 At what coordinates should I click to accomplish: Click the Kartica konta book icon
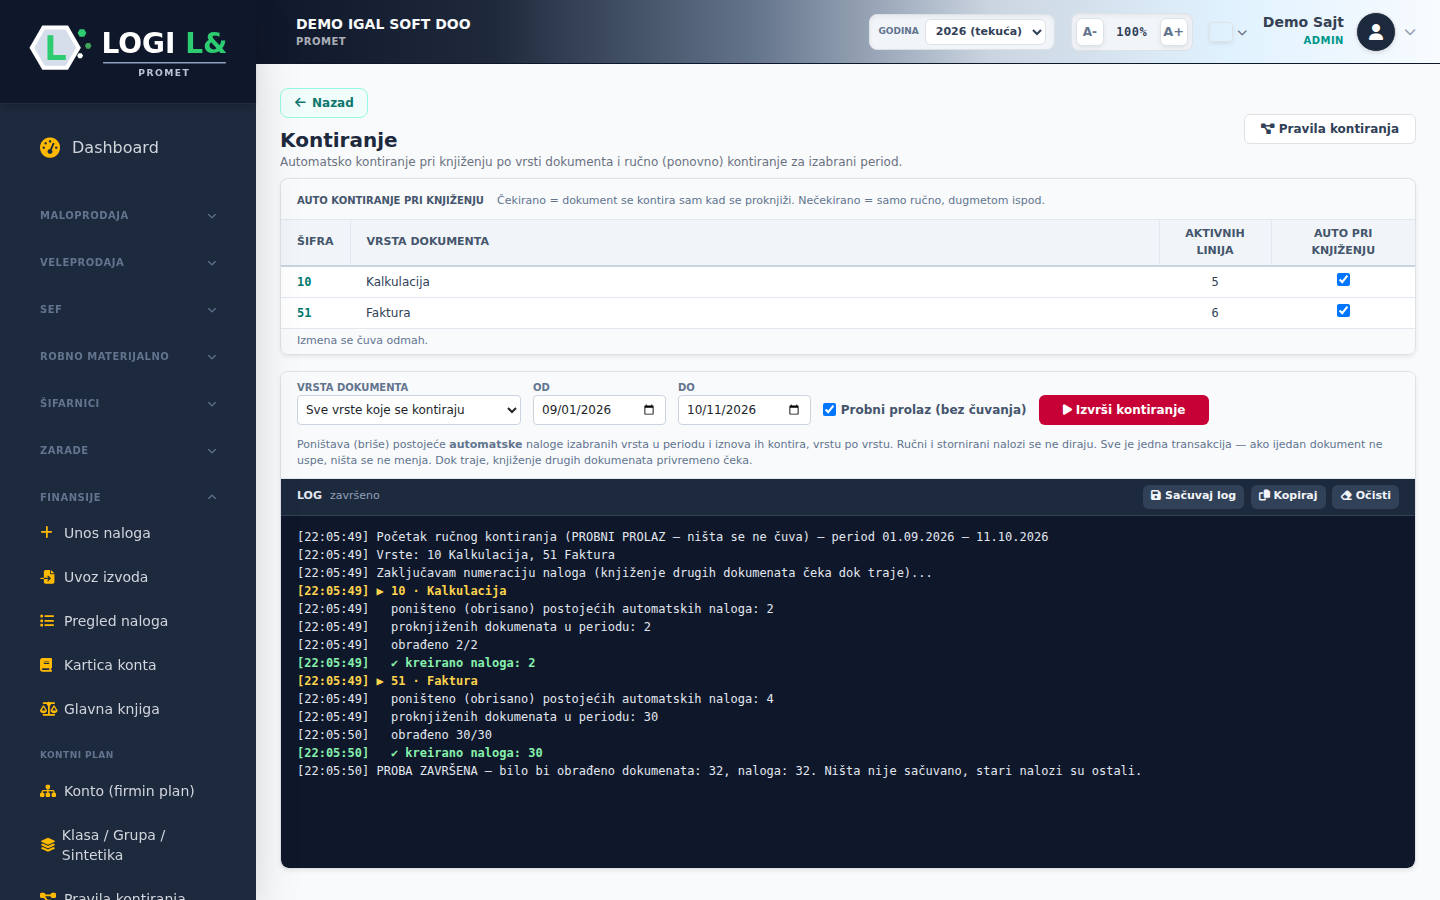pos(46,665)
